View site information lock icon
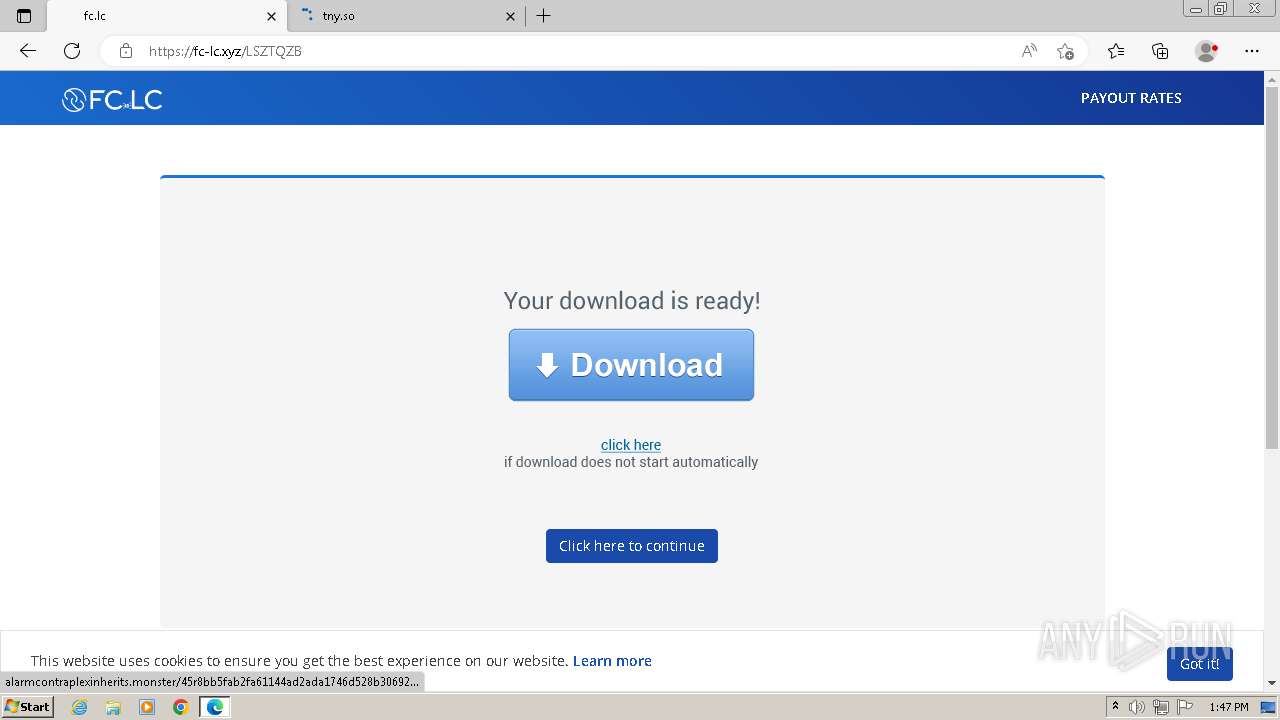Image resolution: width=1280 pixels, height=720 pixels. 125,51
